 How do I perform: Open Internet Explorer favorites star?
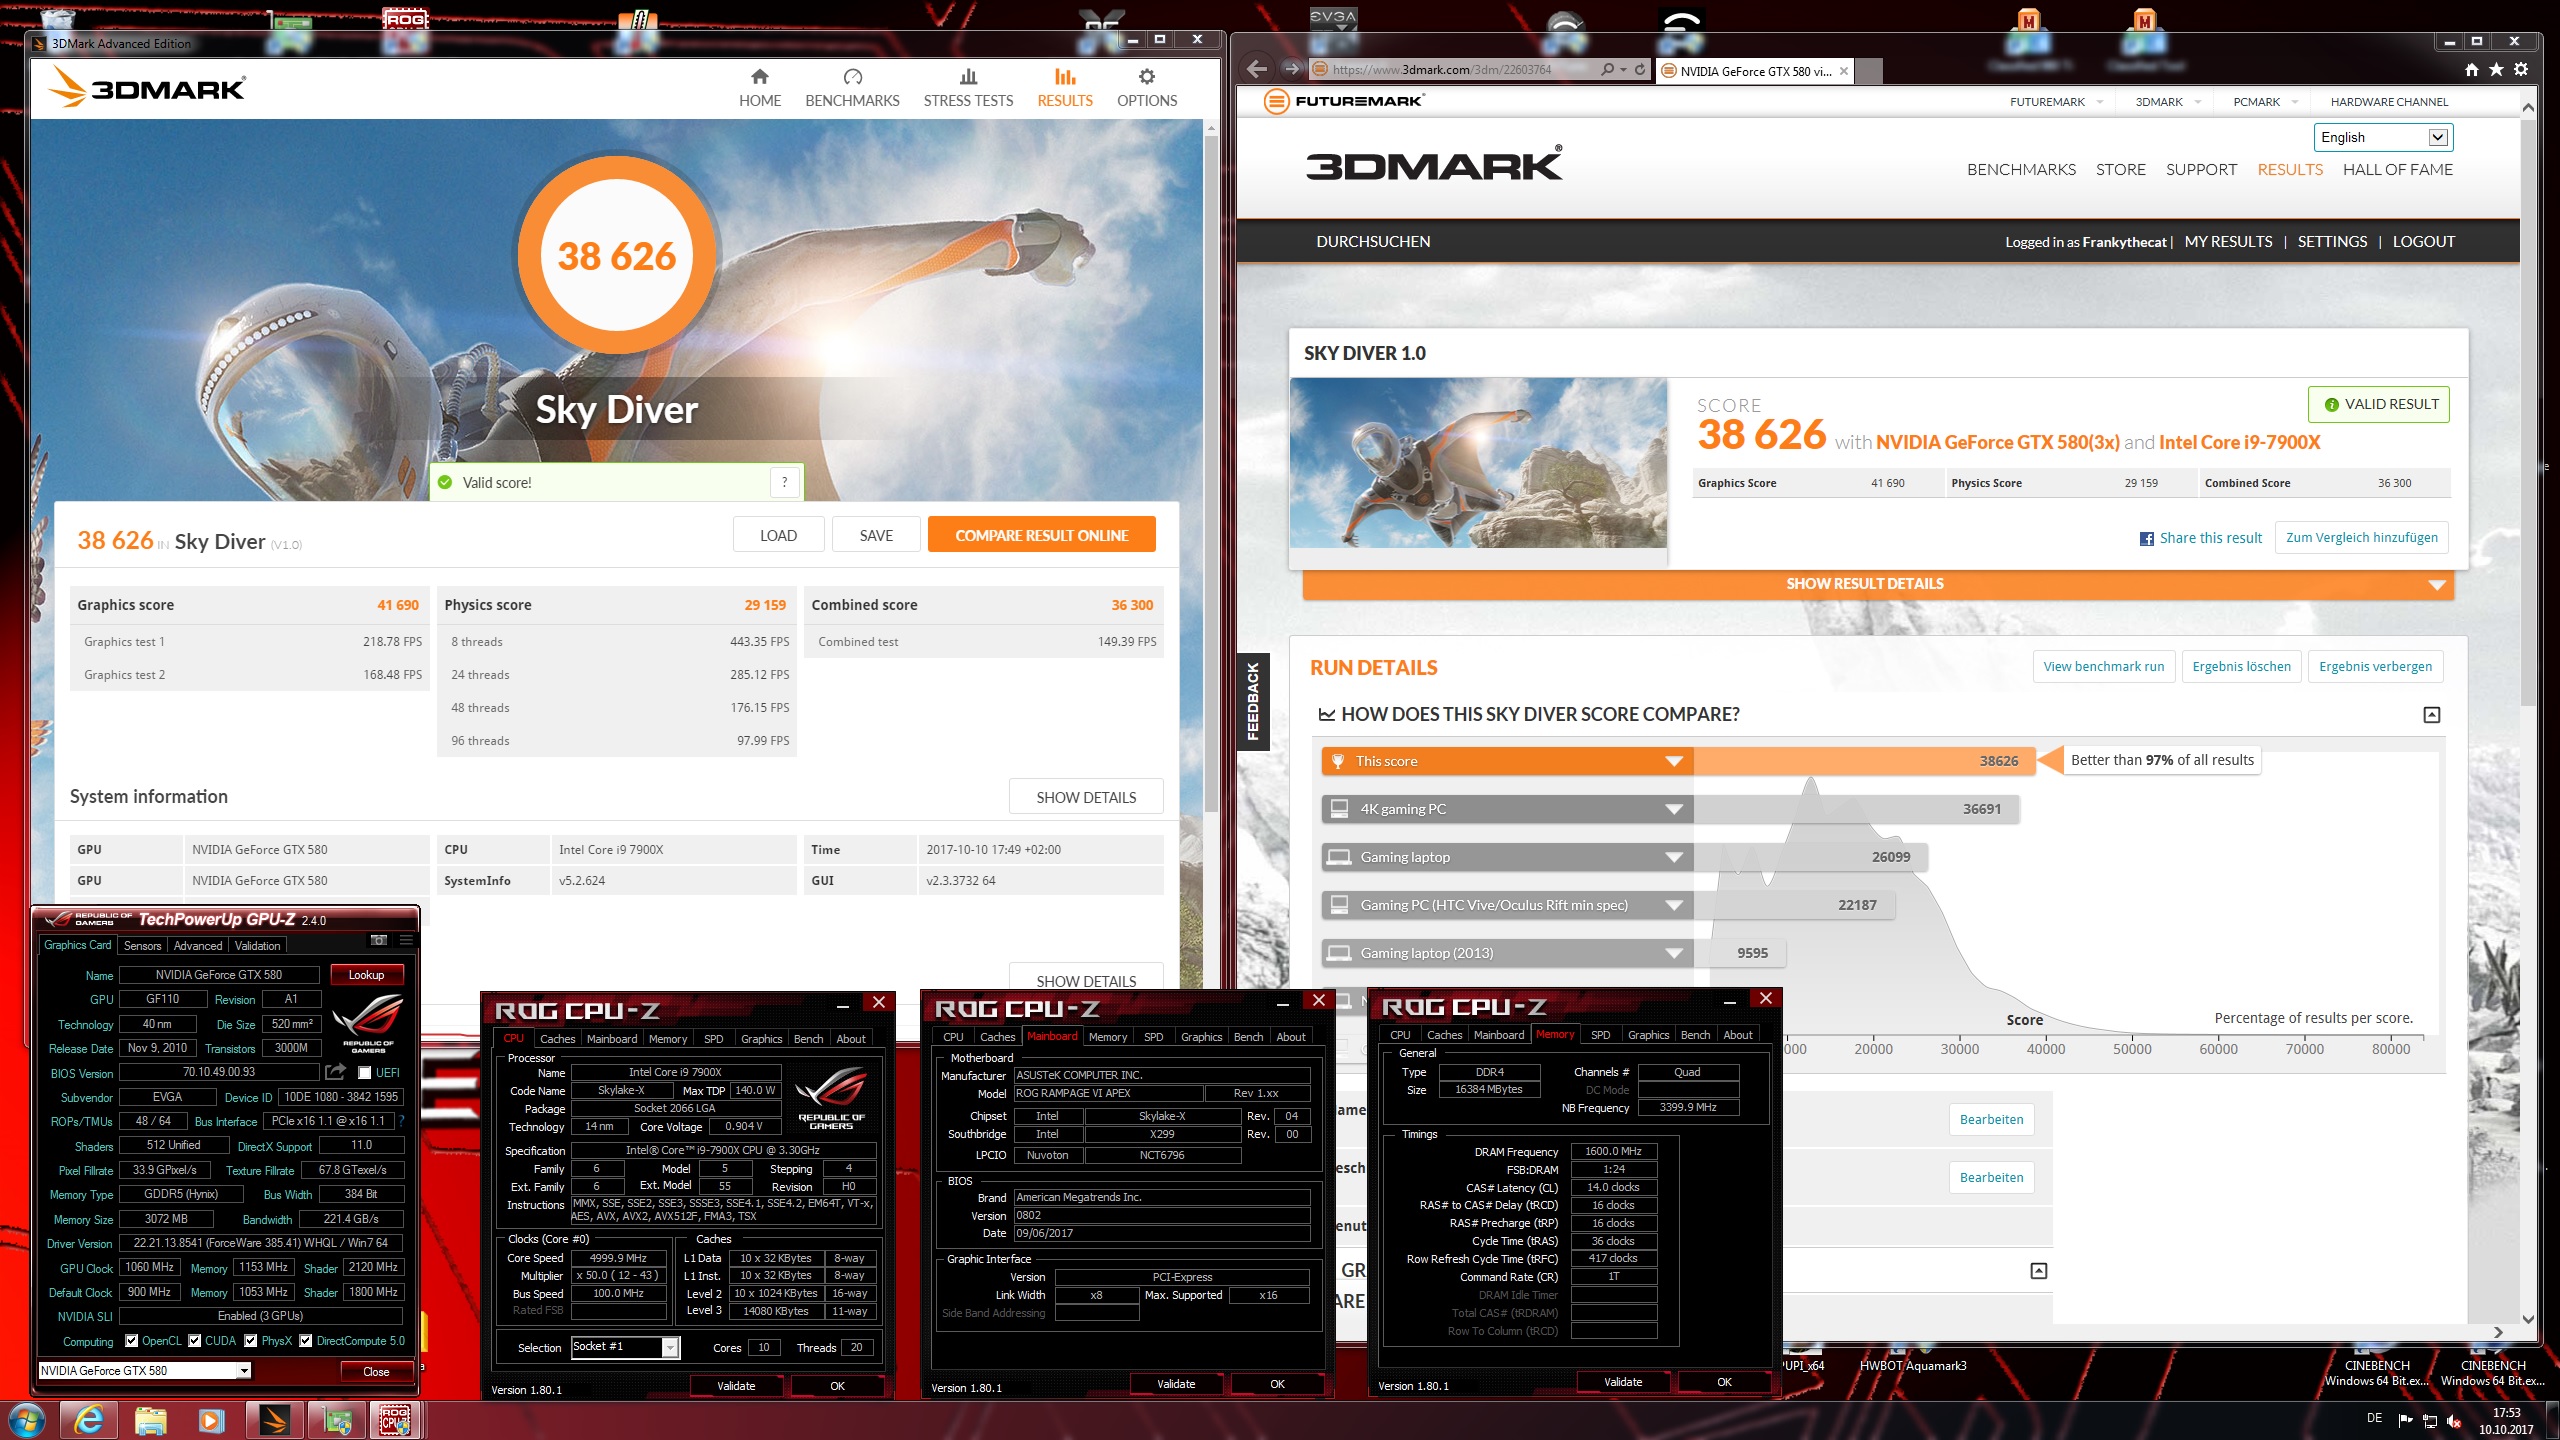pos(2496,69)
